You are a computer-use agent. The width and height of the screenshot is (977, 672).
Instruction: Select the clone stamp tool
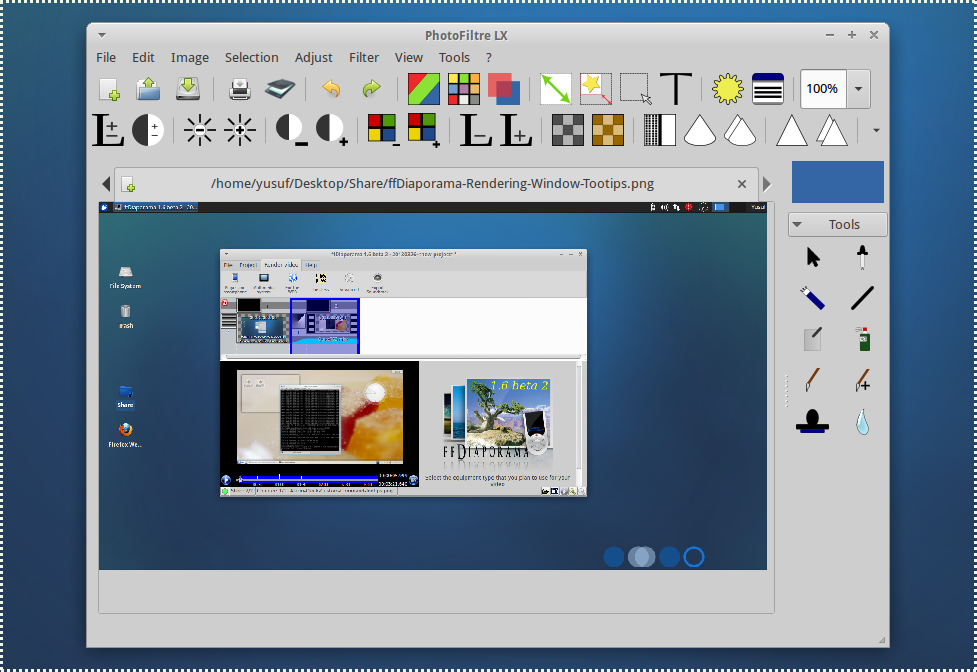point(813,421)
